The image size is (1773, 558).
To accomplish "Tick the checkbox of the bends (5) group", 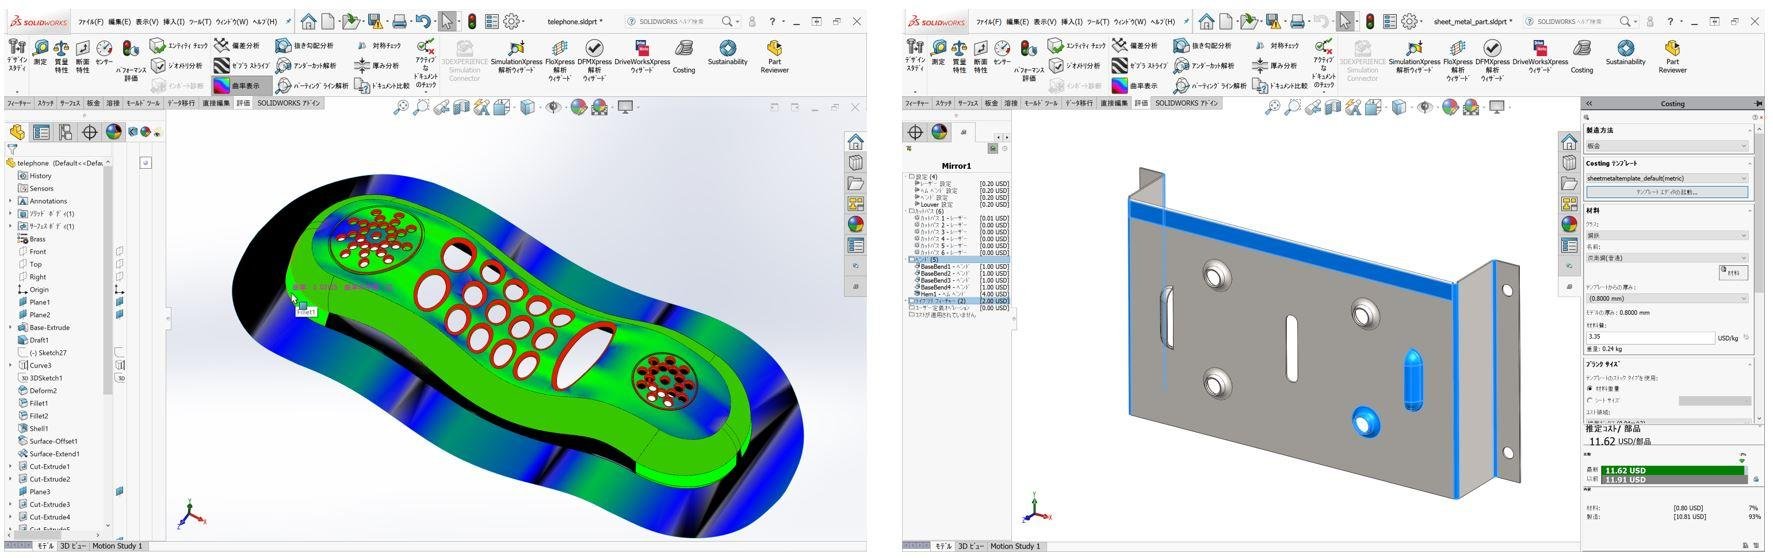I will tap(911, 259).
